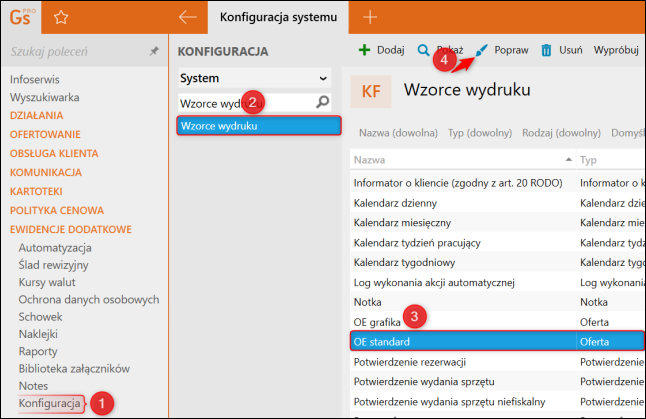Click the back arrow icon
Image resolution: width=646 pixels, height=419 pixels.
[x=186, y=17]
